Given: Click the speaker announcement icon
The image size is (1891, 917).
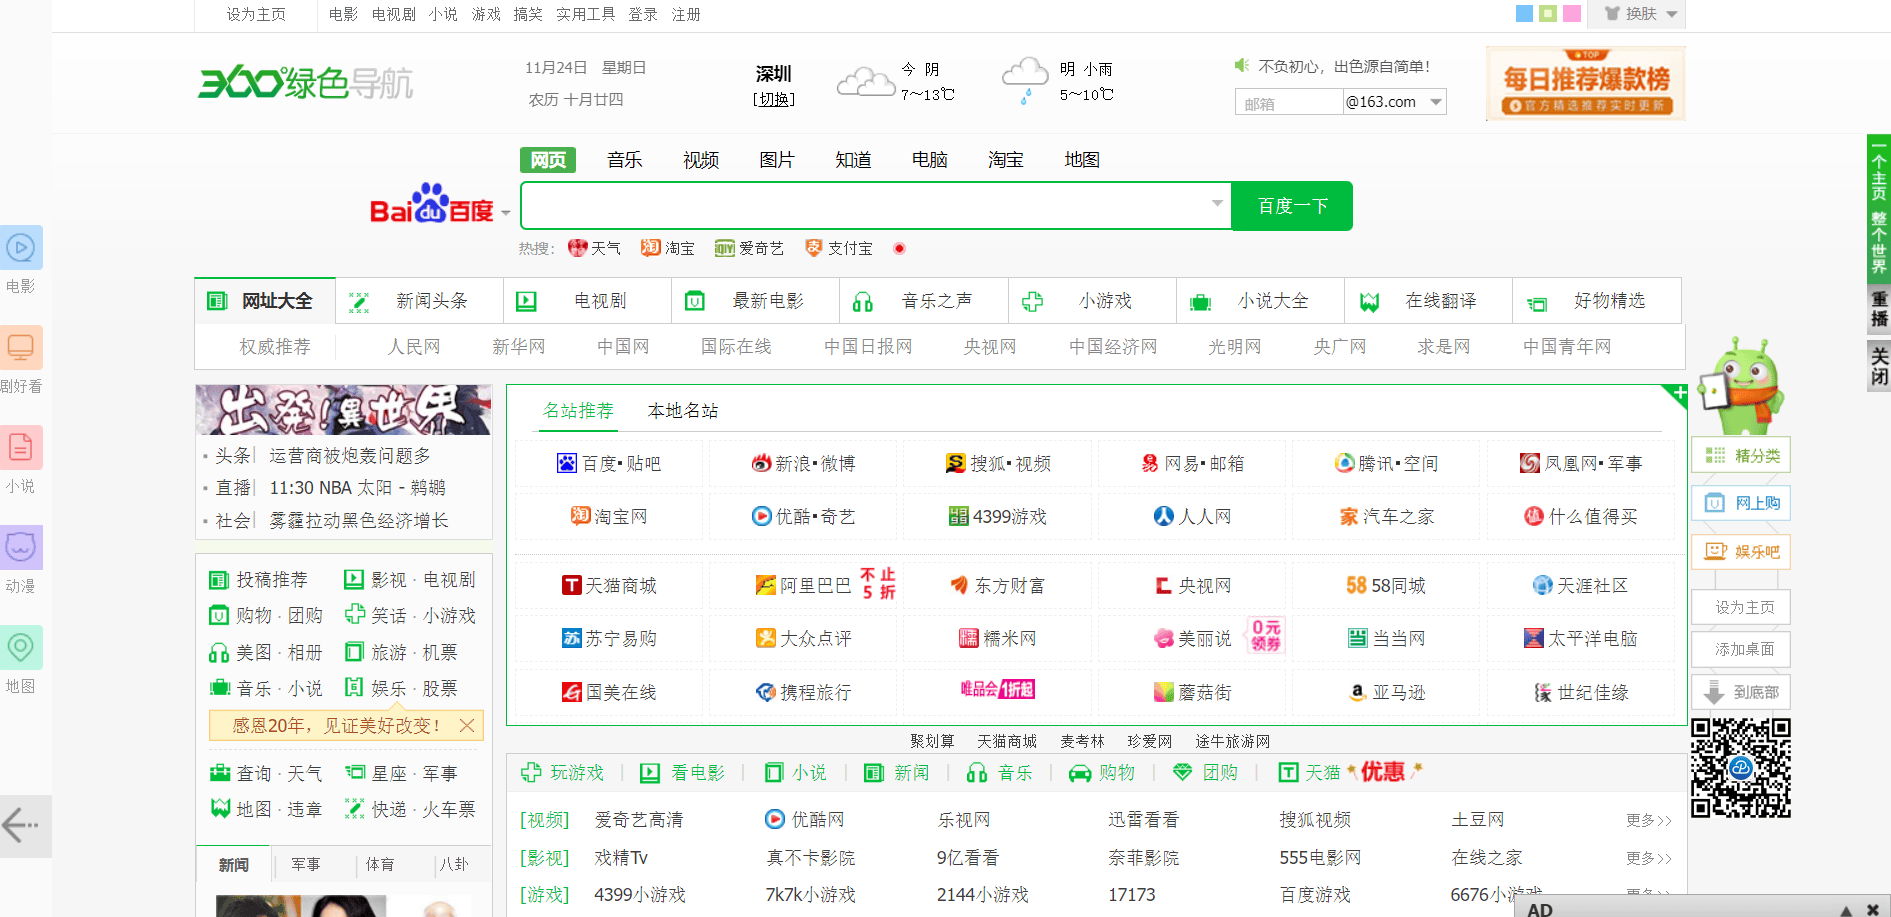Looking at the screenshot, I should [x=1242, y=66].
